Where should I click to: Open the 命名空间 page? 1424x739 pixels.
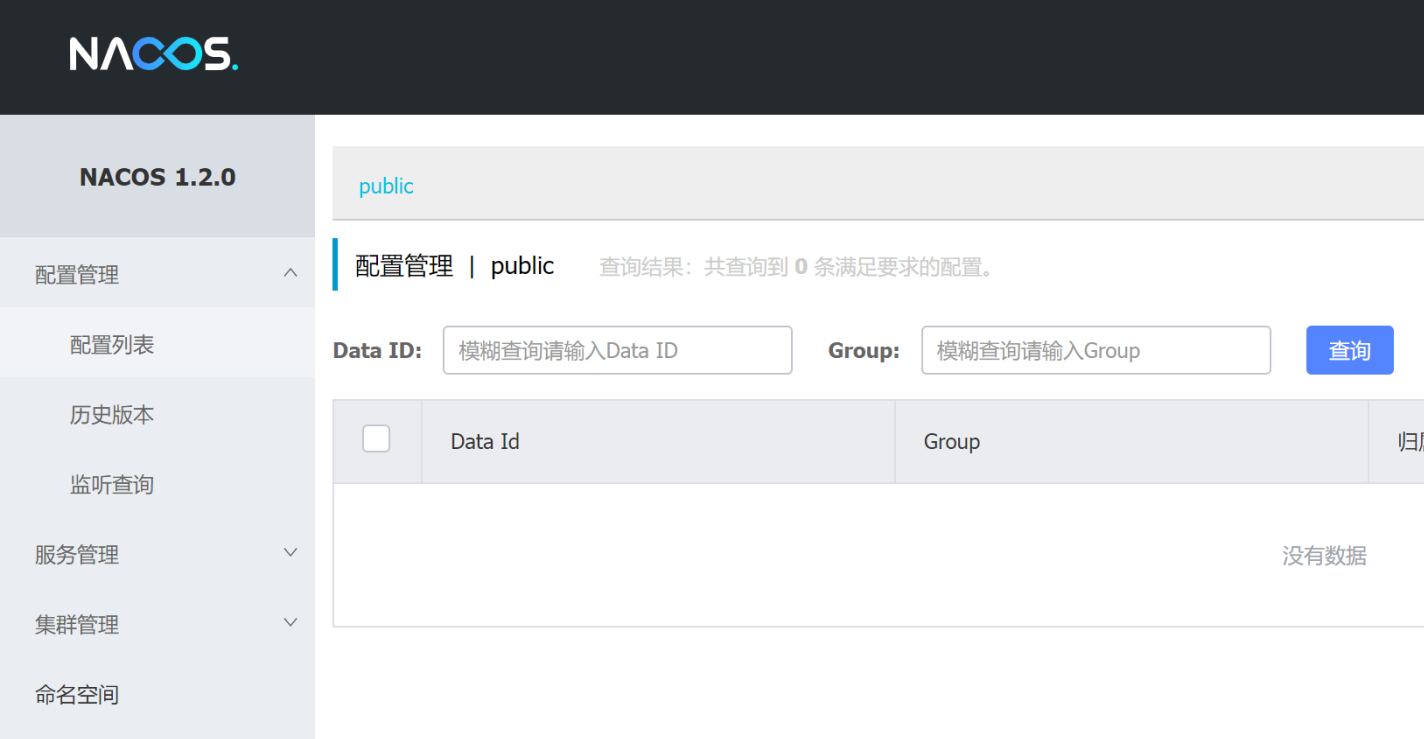tap(77, 695)
